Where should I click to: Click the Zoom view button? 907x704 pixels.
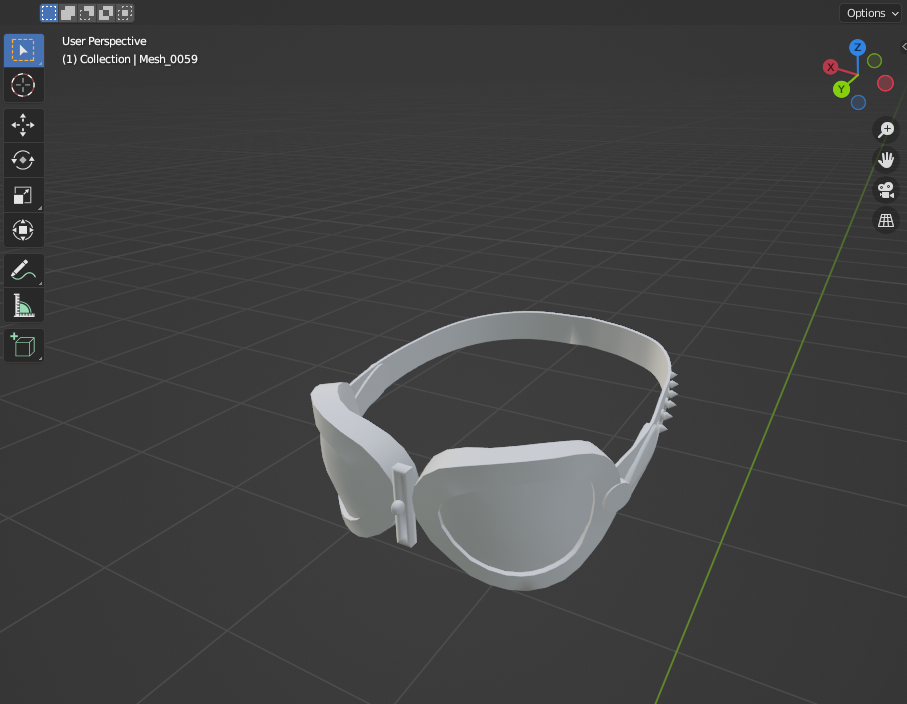(886, 130)
